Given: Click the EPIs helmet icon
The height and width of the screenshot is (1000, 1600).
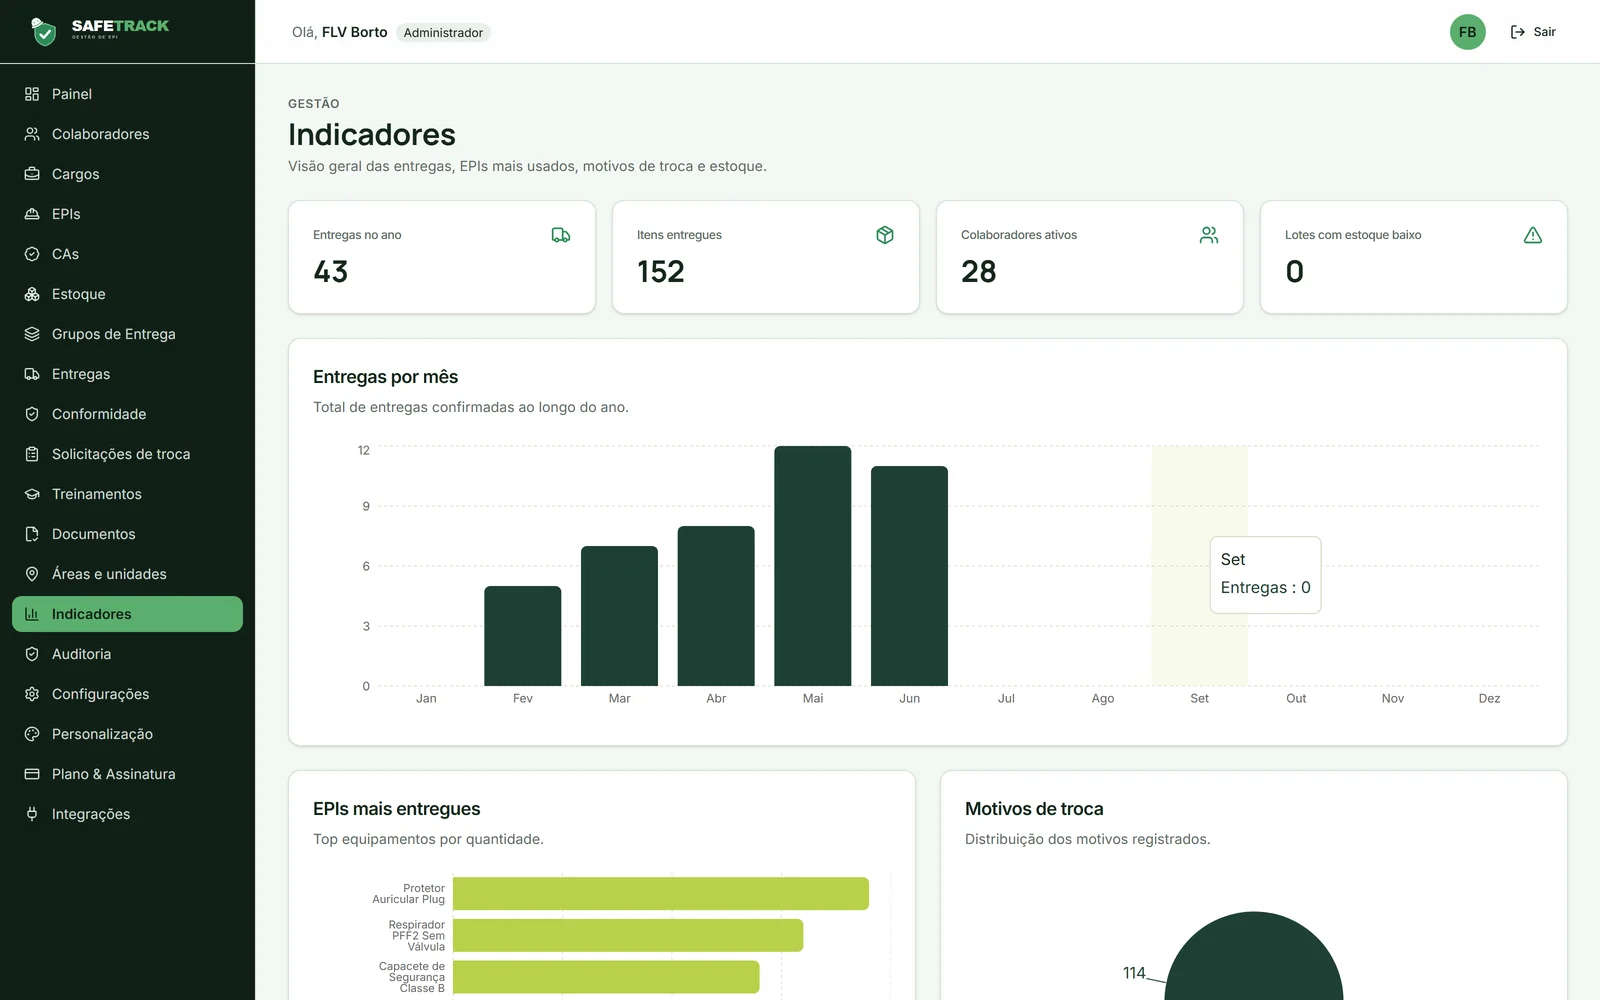Looking at the screenshot, I should coord(32,214).
